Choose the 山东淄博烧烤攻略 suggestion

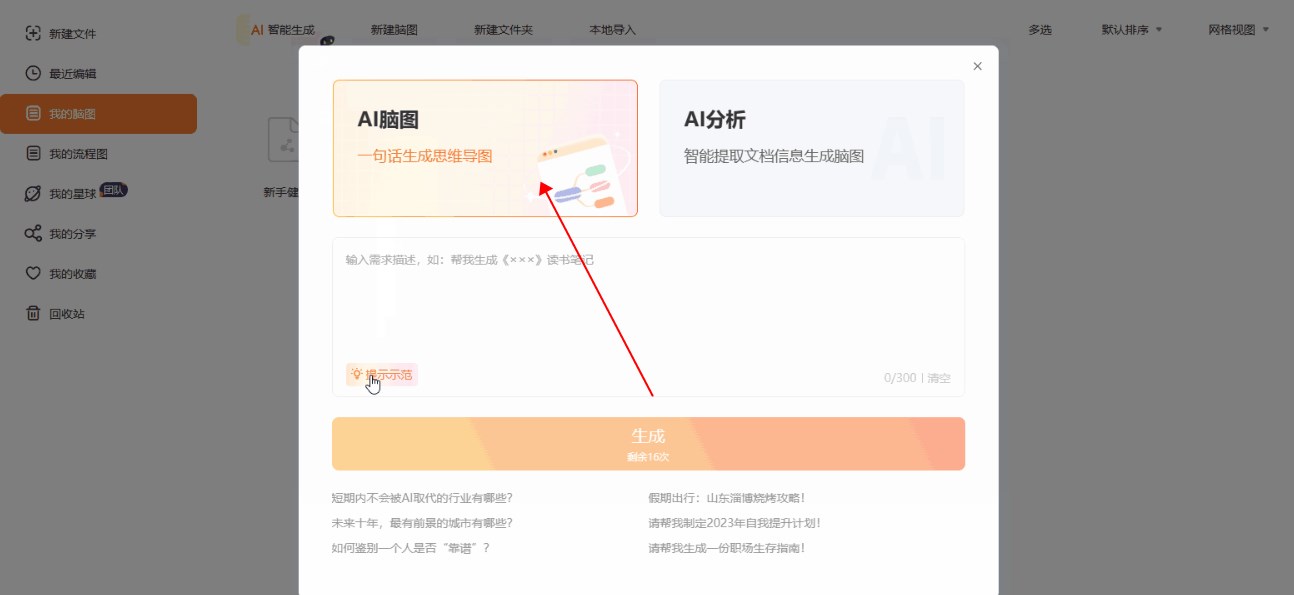pyautogui.click(x=727, y=498)
